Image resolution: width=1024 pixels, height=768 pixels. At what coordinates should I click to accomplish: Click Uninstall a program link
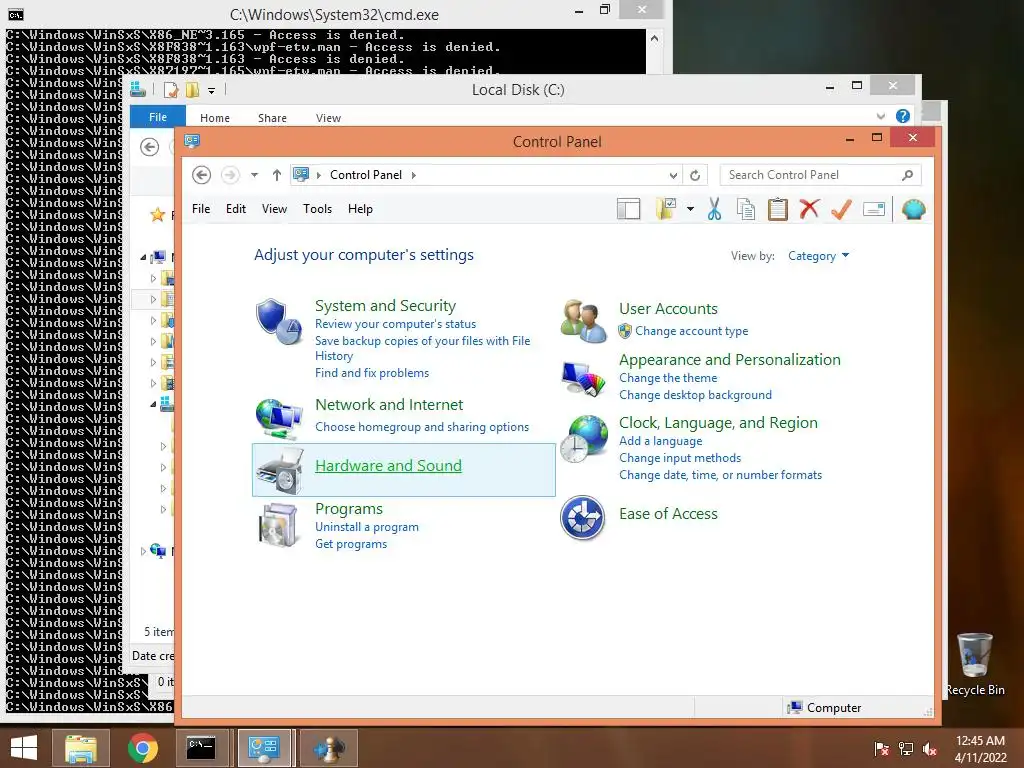pos(367,527)
